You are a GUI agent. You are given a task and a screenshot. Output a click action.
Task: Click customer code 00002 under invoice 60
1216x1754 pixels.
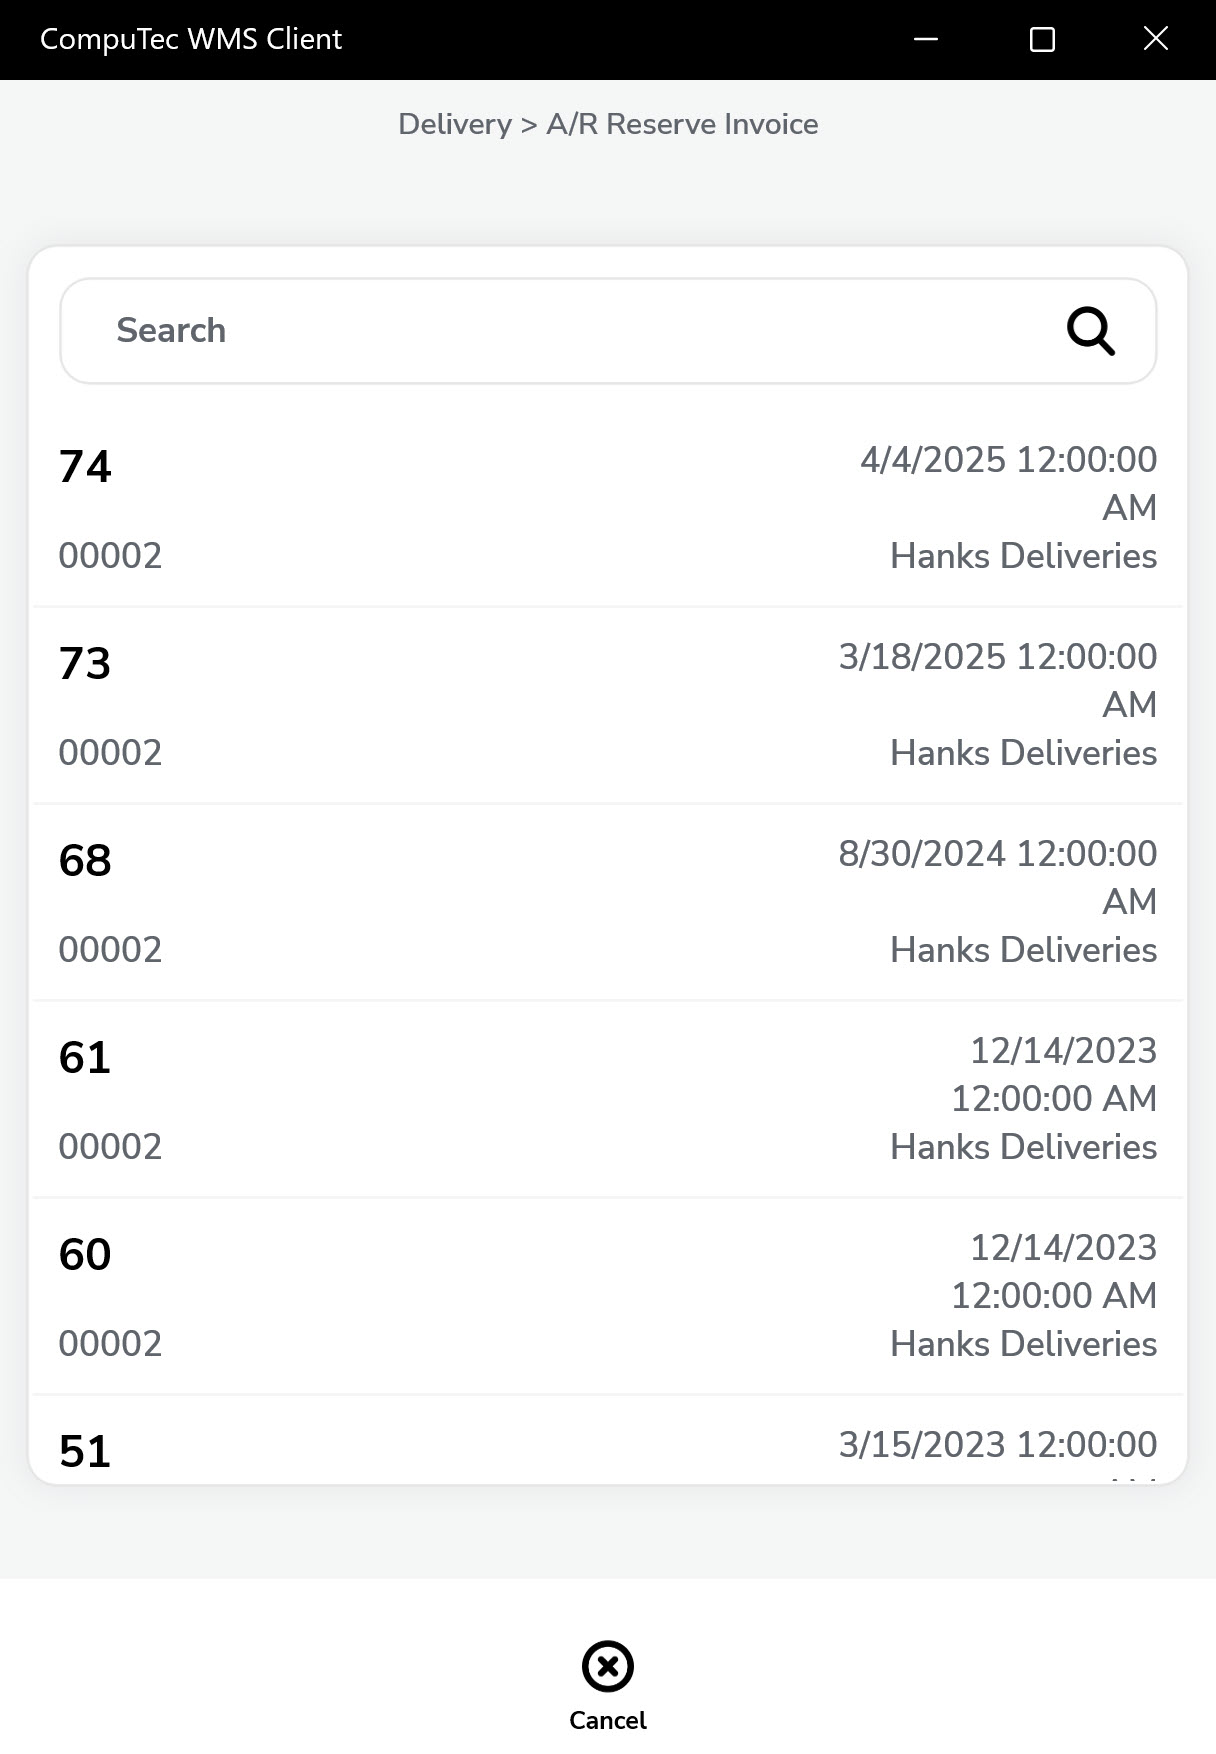click(x=110, y=1344)
